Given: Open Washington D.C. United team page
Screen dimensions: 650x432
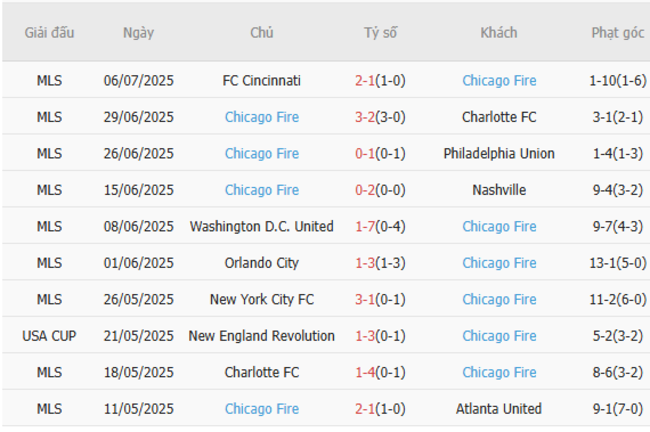Looking at the screenshot, I should 261,227.
